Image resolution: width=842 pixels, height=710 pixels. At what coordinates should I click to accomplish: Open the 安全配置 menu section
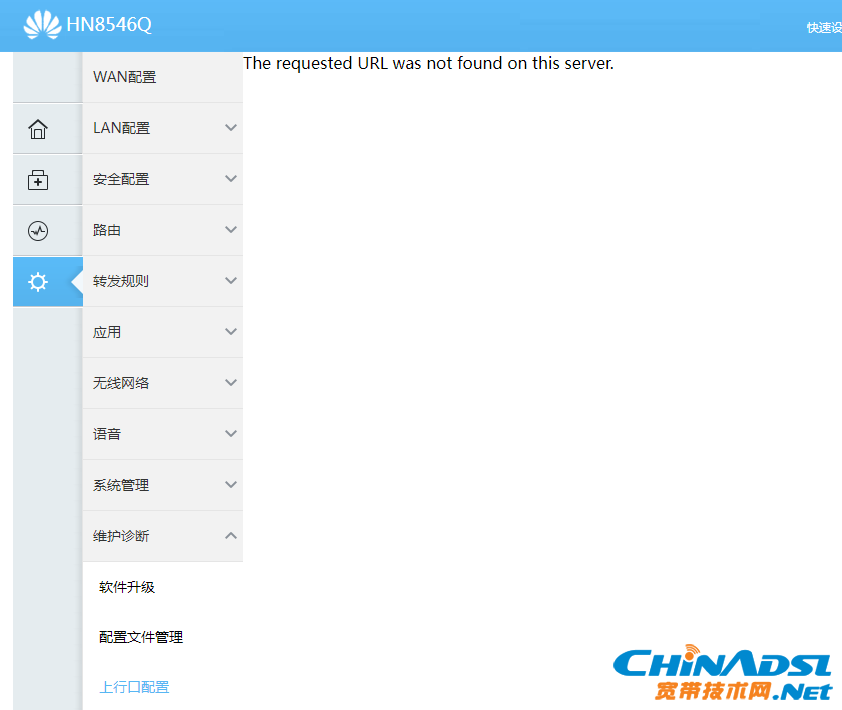coord(163,179)
